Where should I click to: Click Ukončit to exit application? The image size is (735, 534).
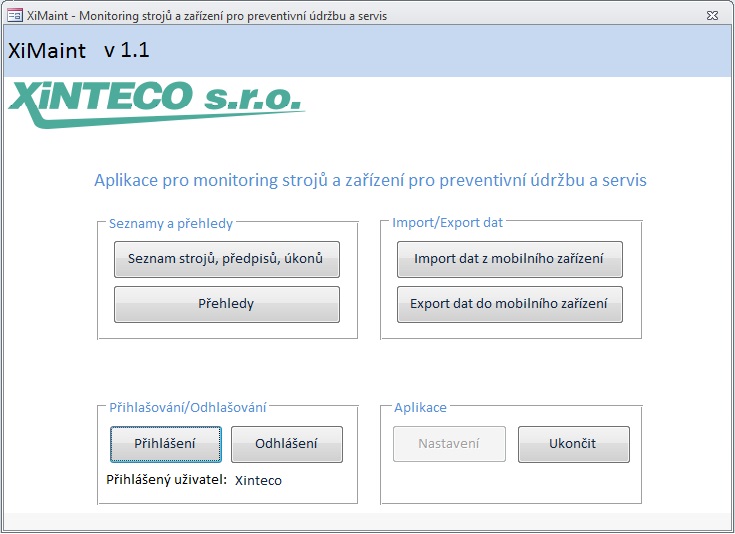click(x=573, y=444)
